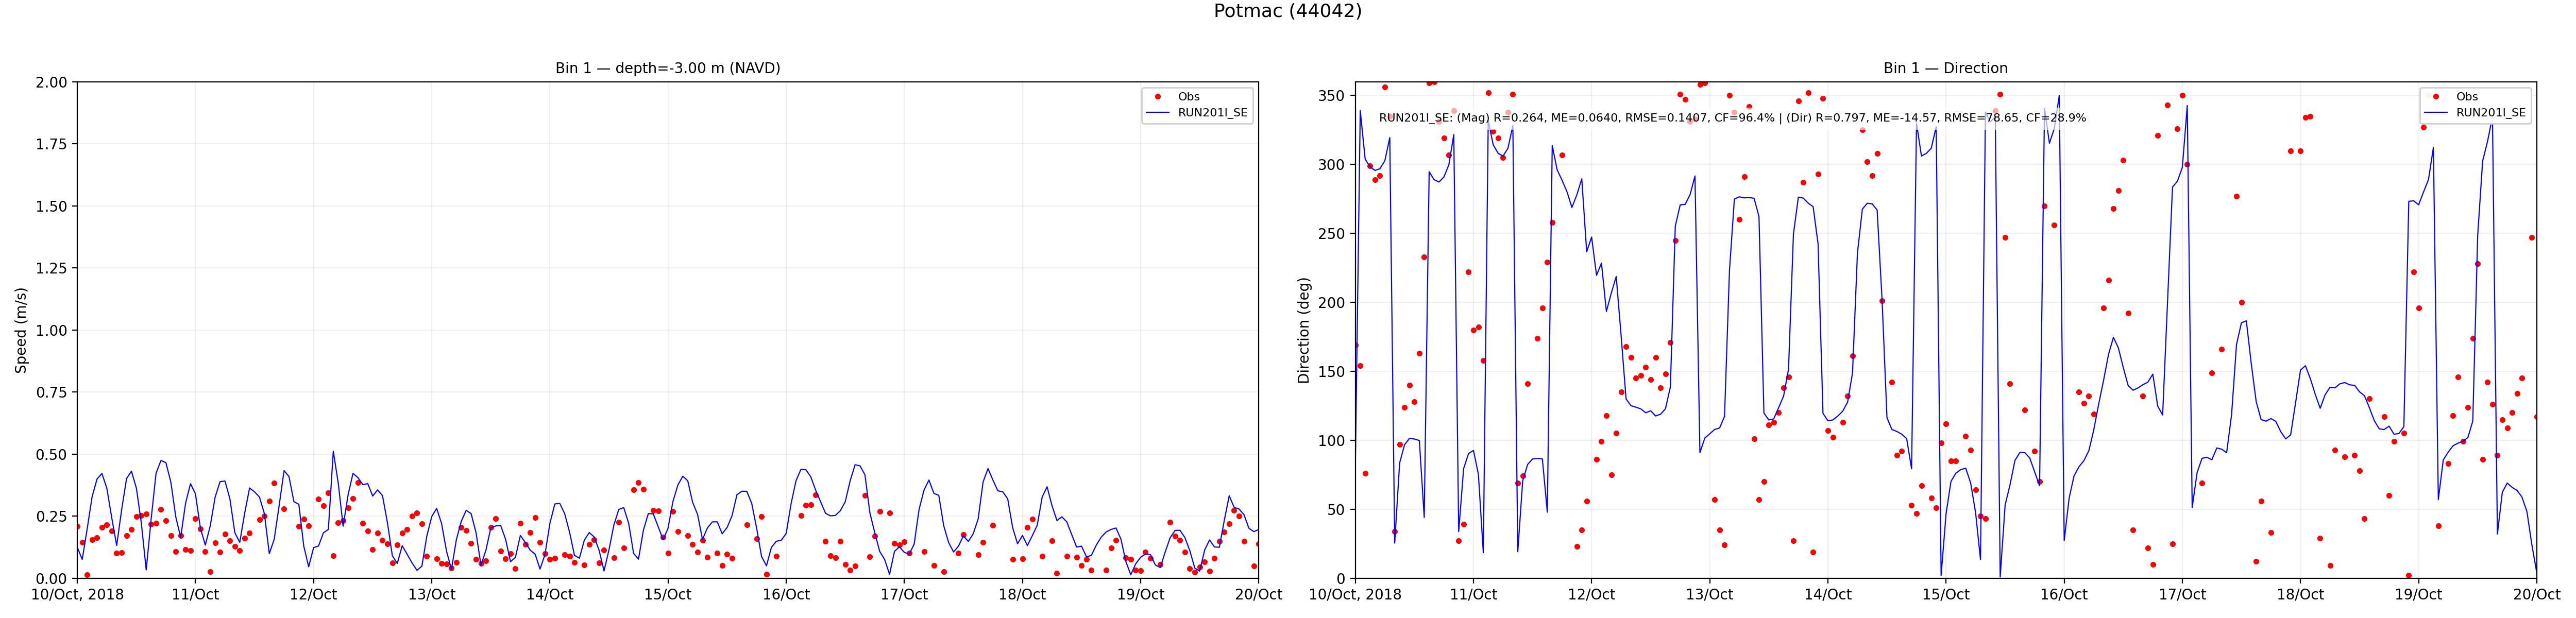The width and height of the screenshot is (2576, 618).
Task: Click "17/Oct" under the speed plot
Action: point(904,595)
